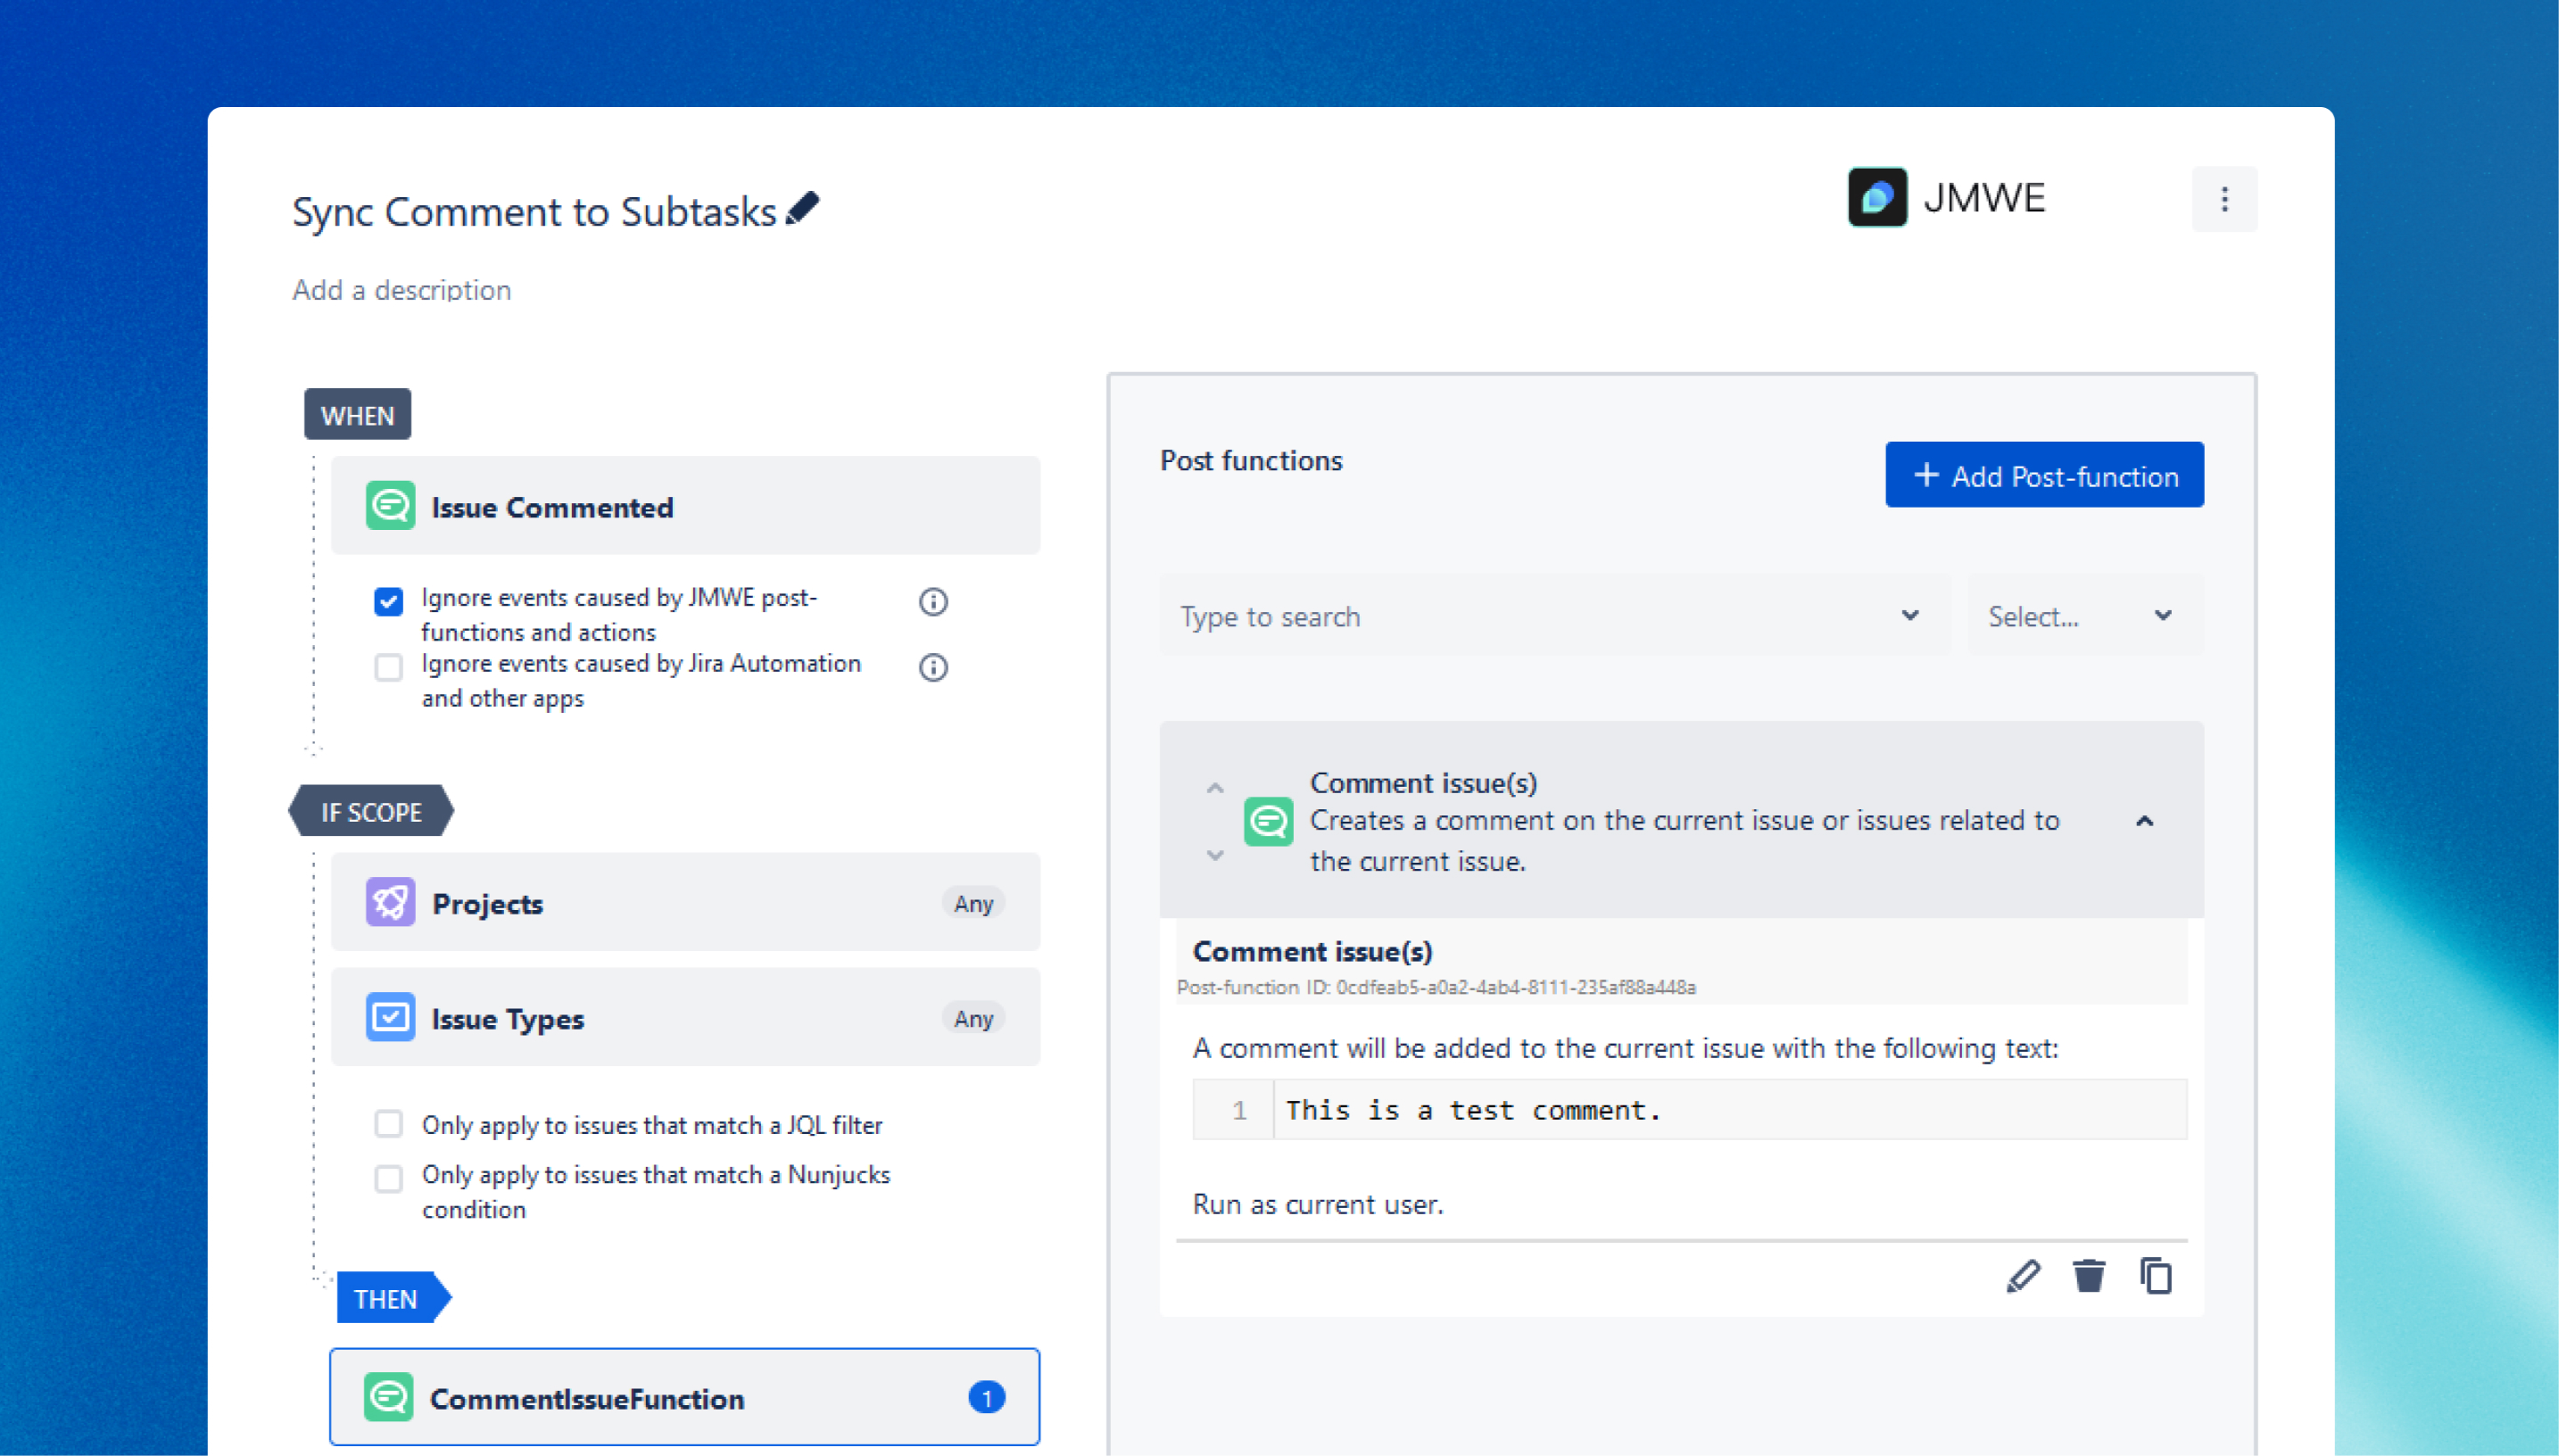
Task: Open the Select... dropdown
Action: [2083, 616]
